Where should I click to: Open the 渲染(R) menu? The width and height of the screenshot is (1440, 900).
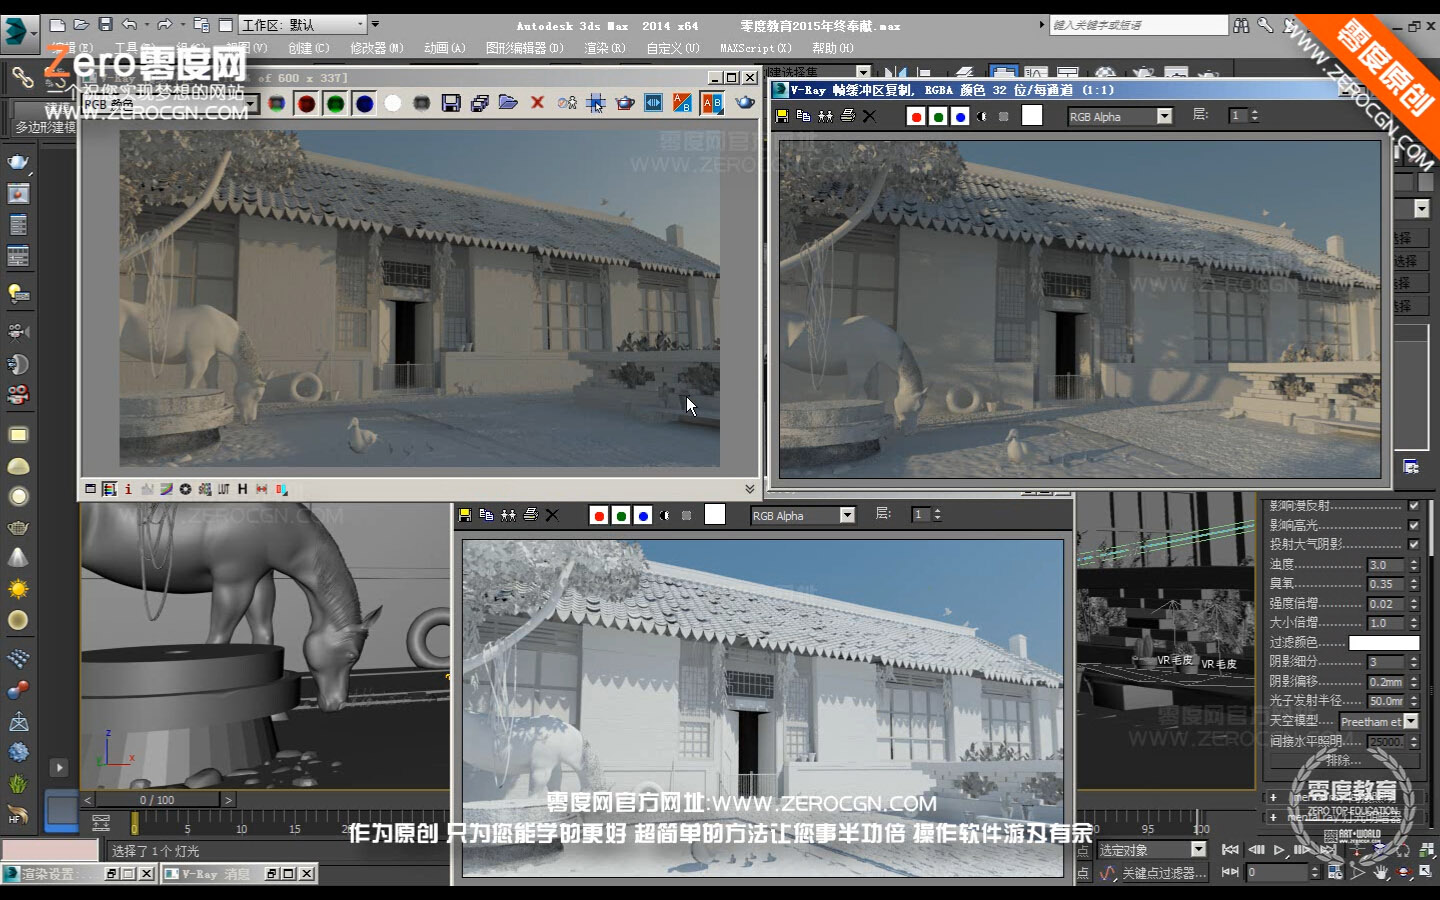point(605,48)
